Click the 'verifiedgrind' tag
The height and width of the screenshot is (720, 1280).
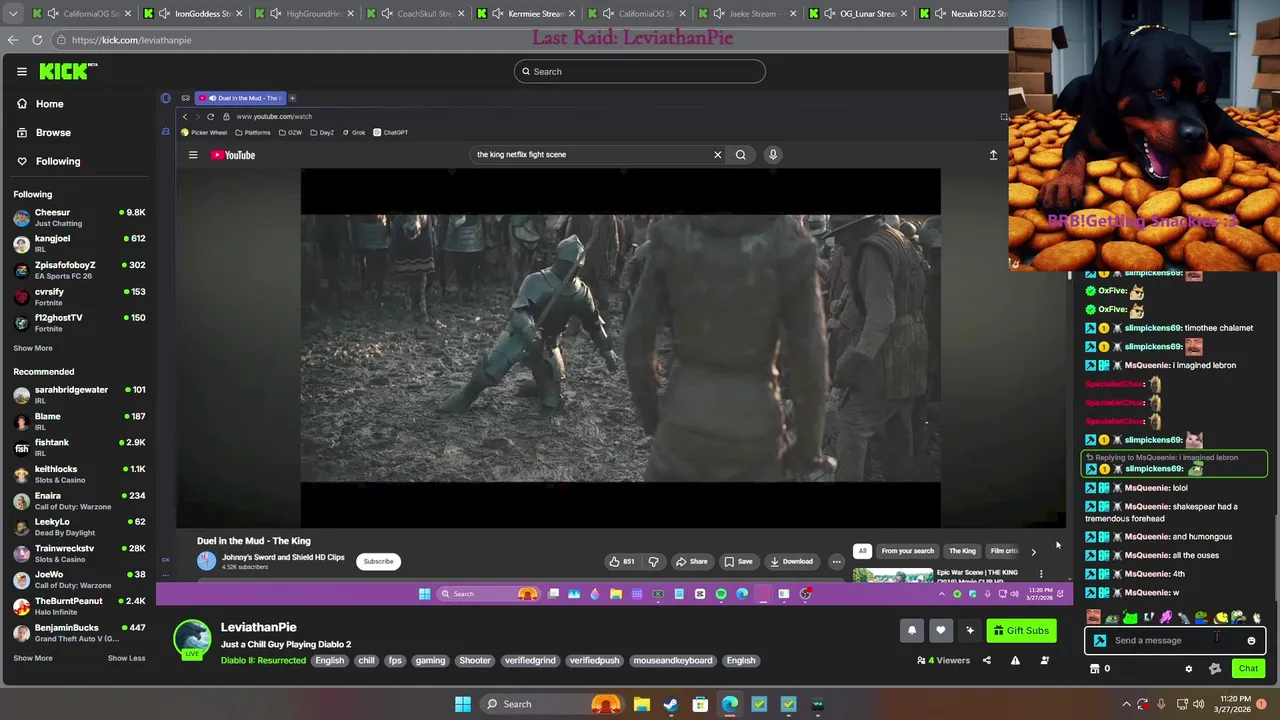click(x=530, y=660)
